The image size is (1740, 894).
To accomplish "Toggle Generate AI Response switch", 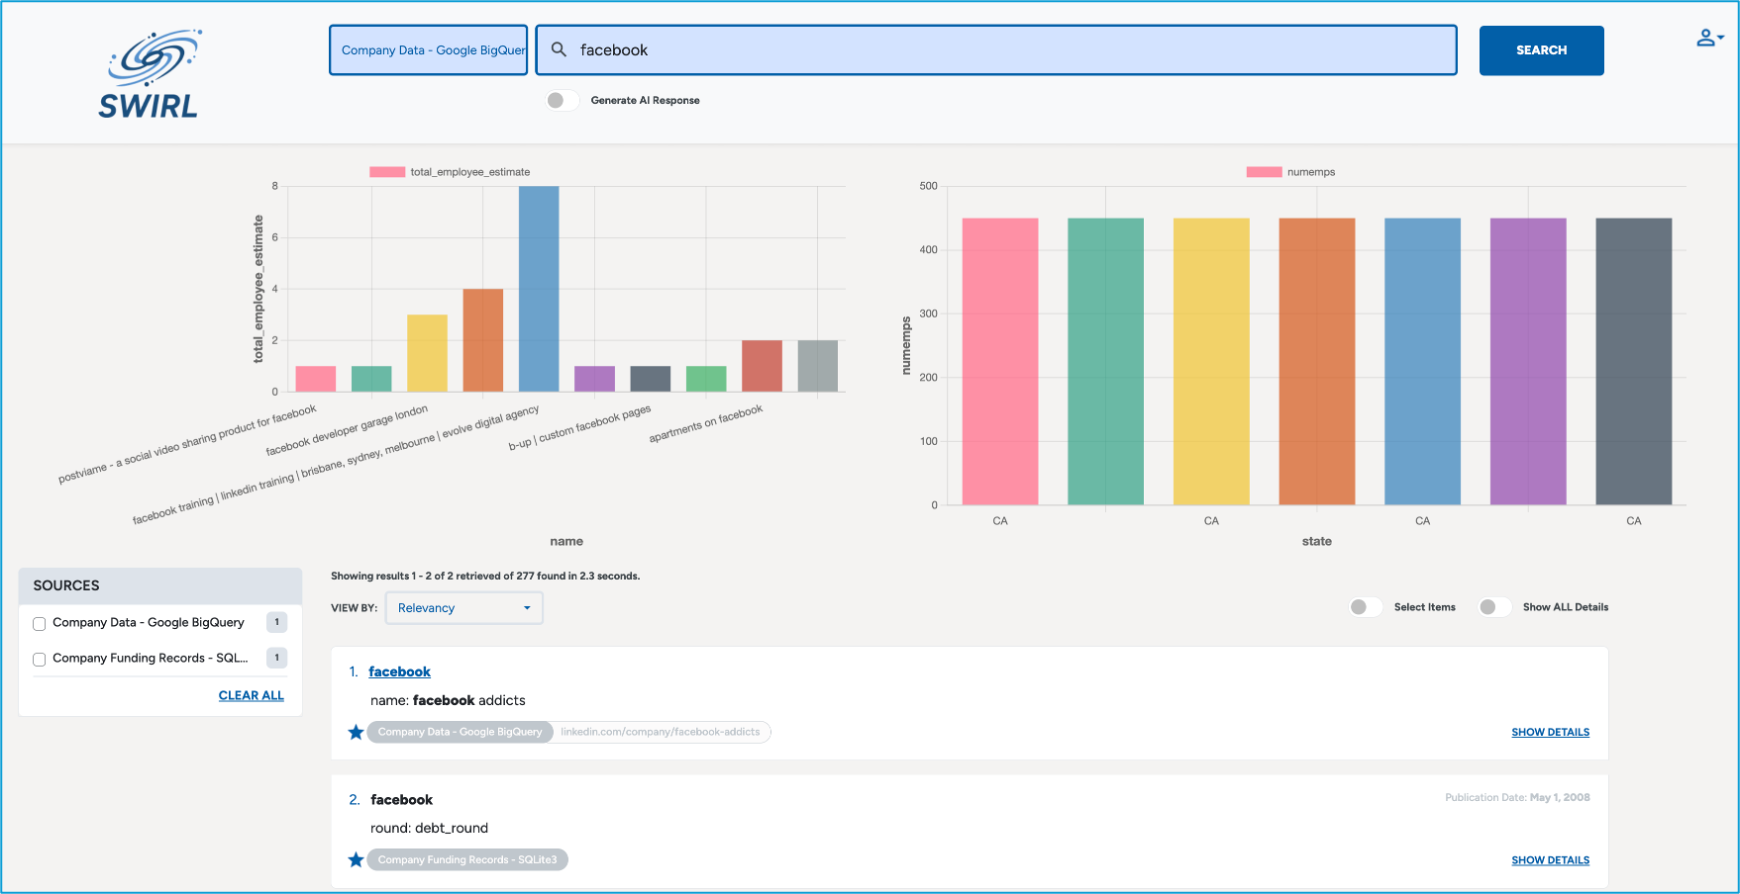I will pos(562,100).
